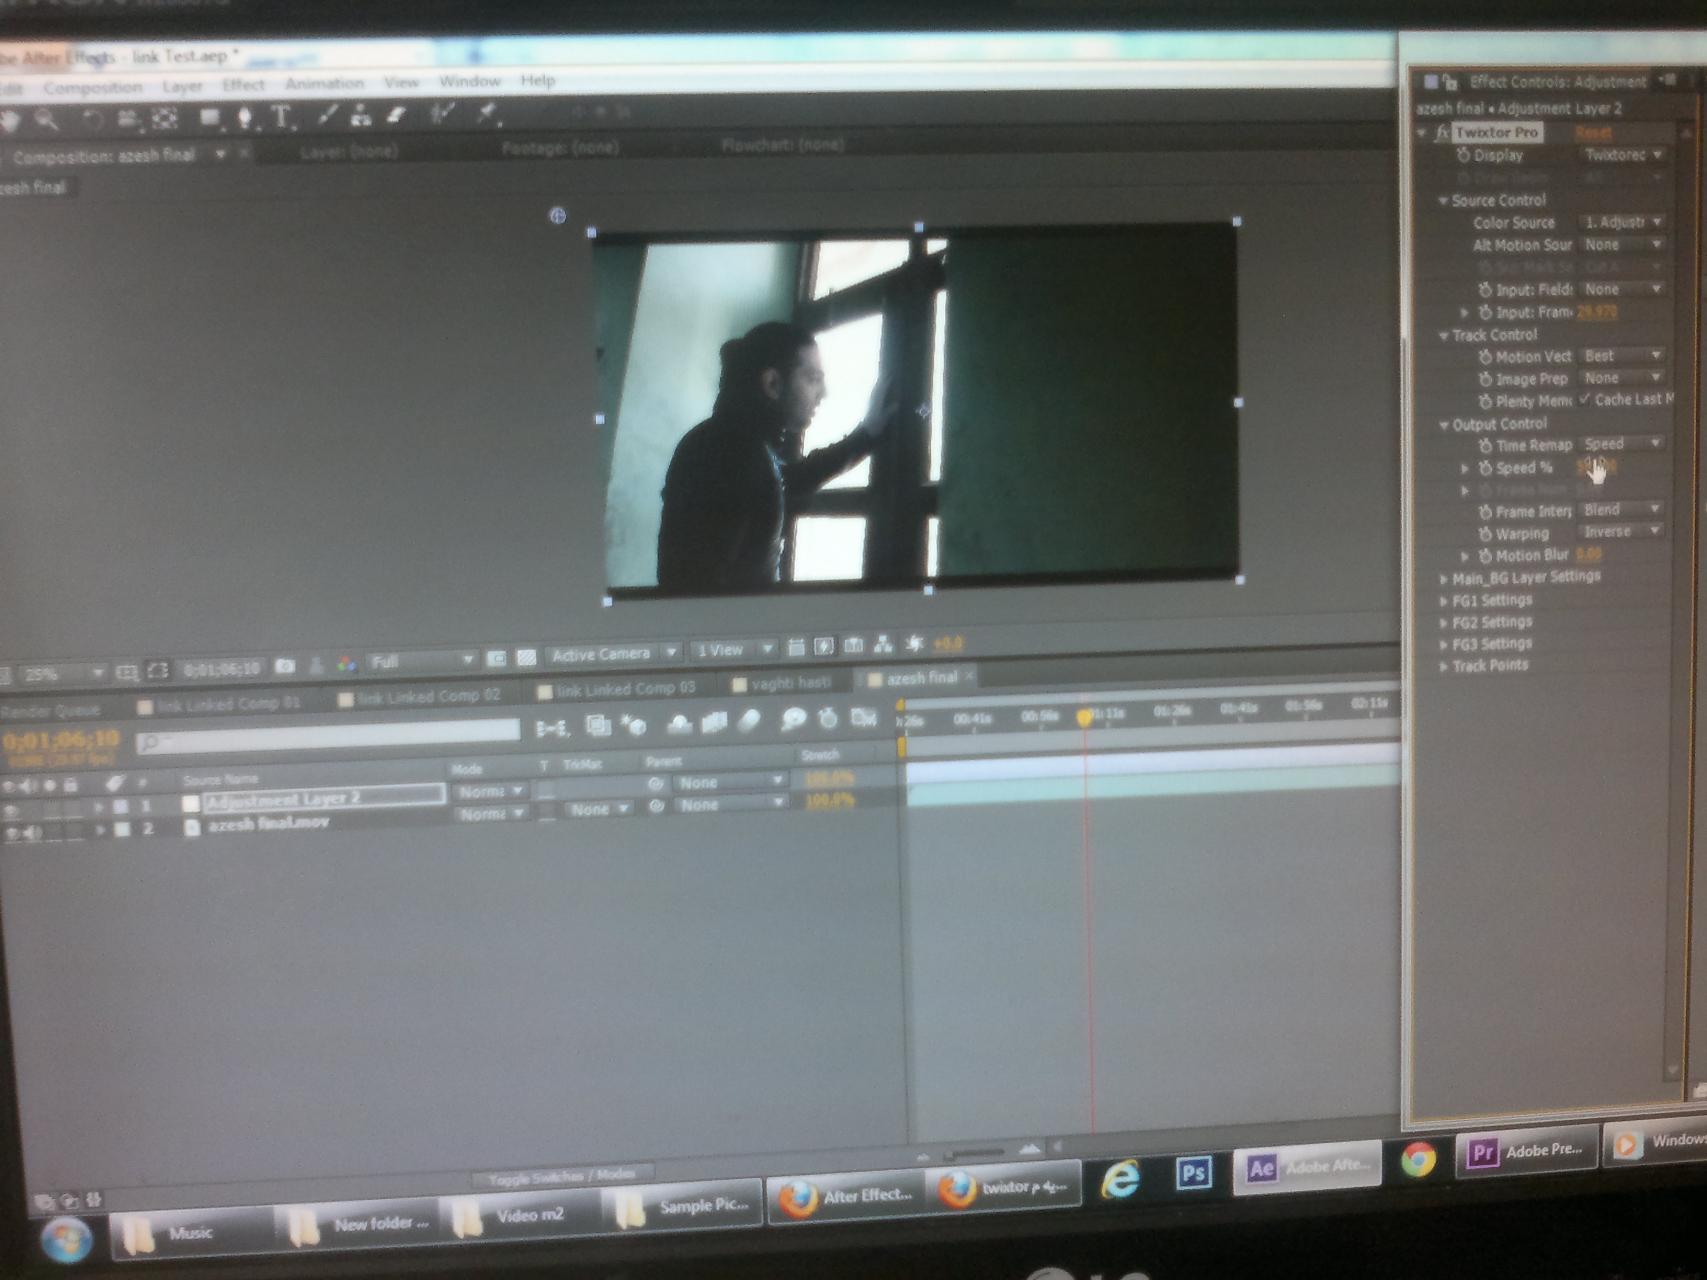1707x1280 pixels.
Task: Open Video m2 folder taskbar button
Action: [520, 1215]
